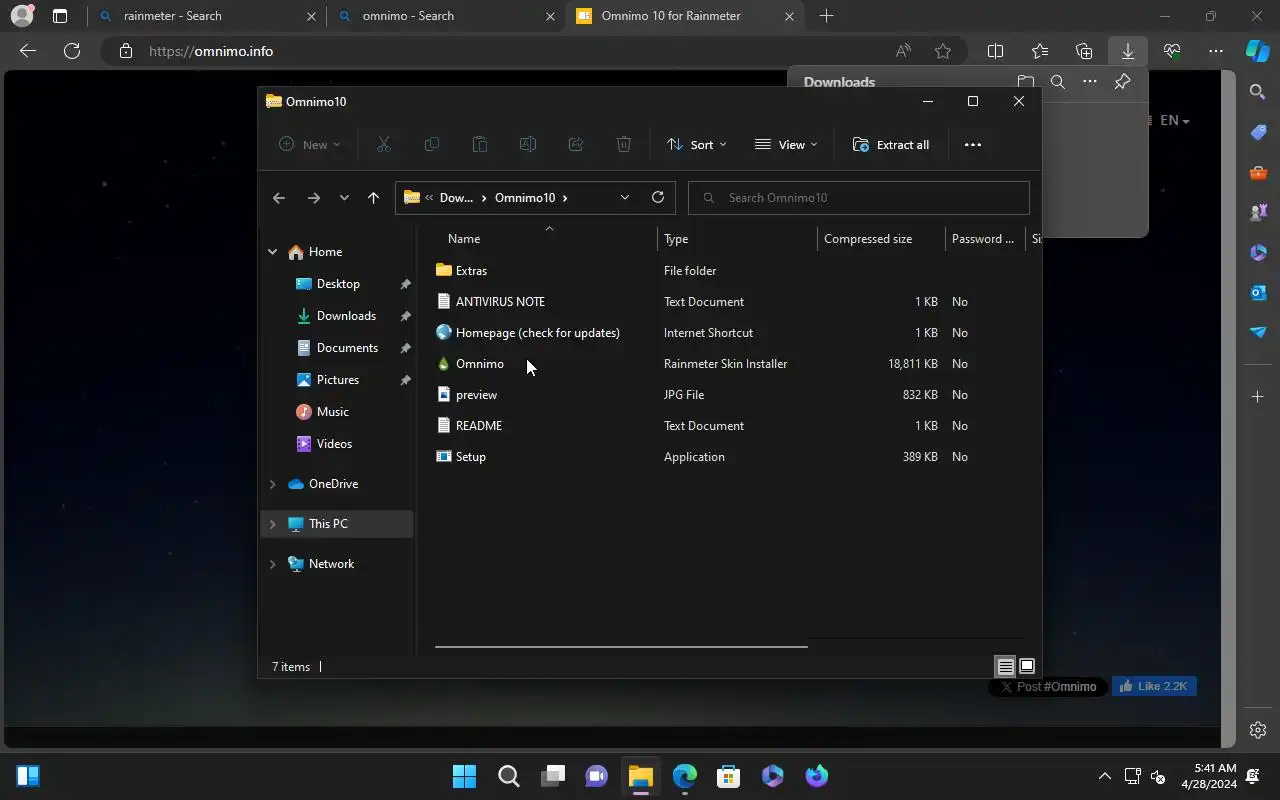
Task: Go back using Explorer's back arrow
Action: pyautogui.click(x=279, y=198)
